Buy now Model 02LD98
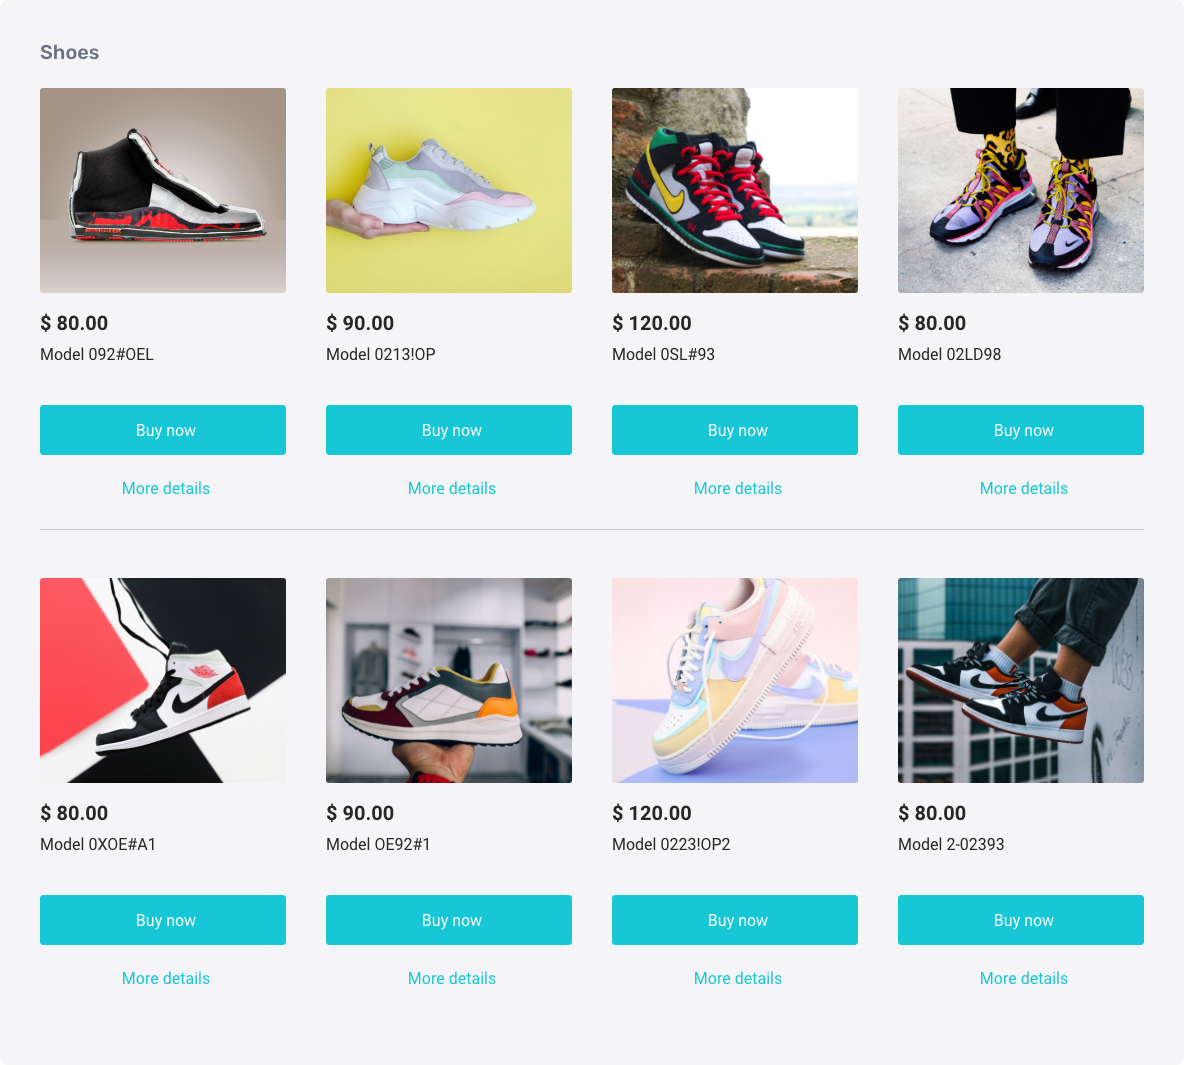This screenshot has height=1065, width=1184. click(1021, 431)
